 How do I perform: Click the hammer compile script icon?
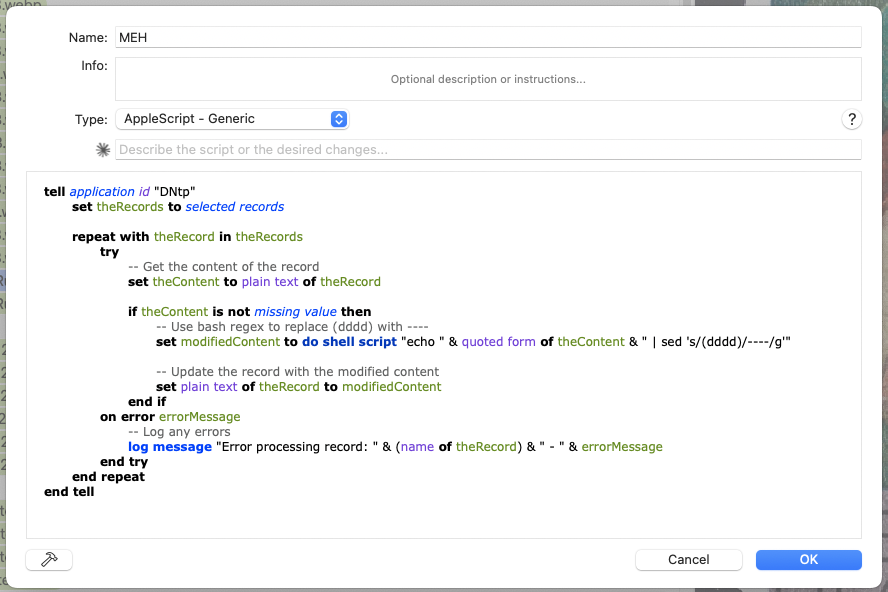coord(49,560)
